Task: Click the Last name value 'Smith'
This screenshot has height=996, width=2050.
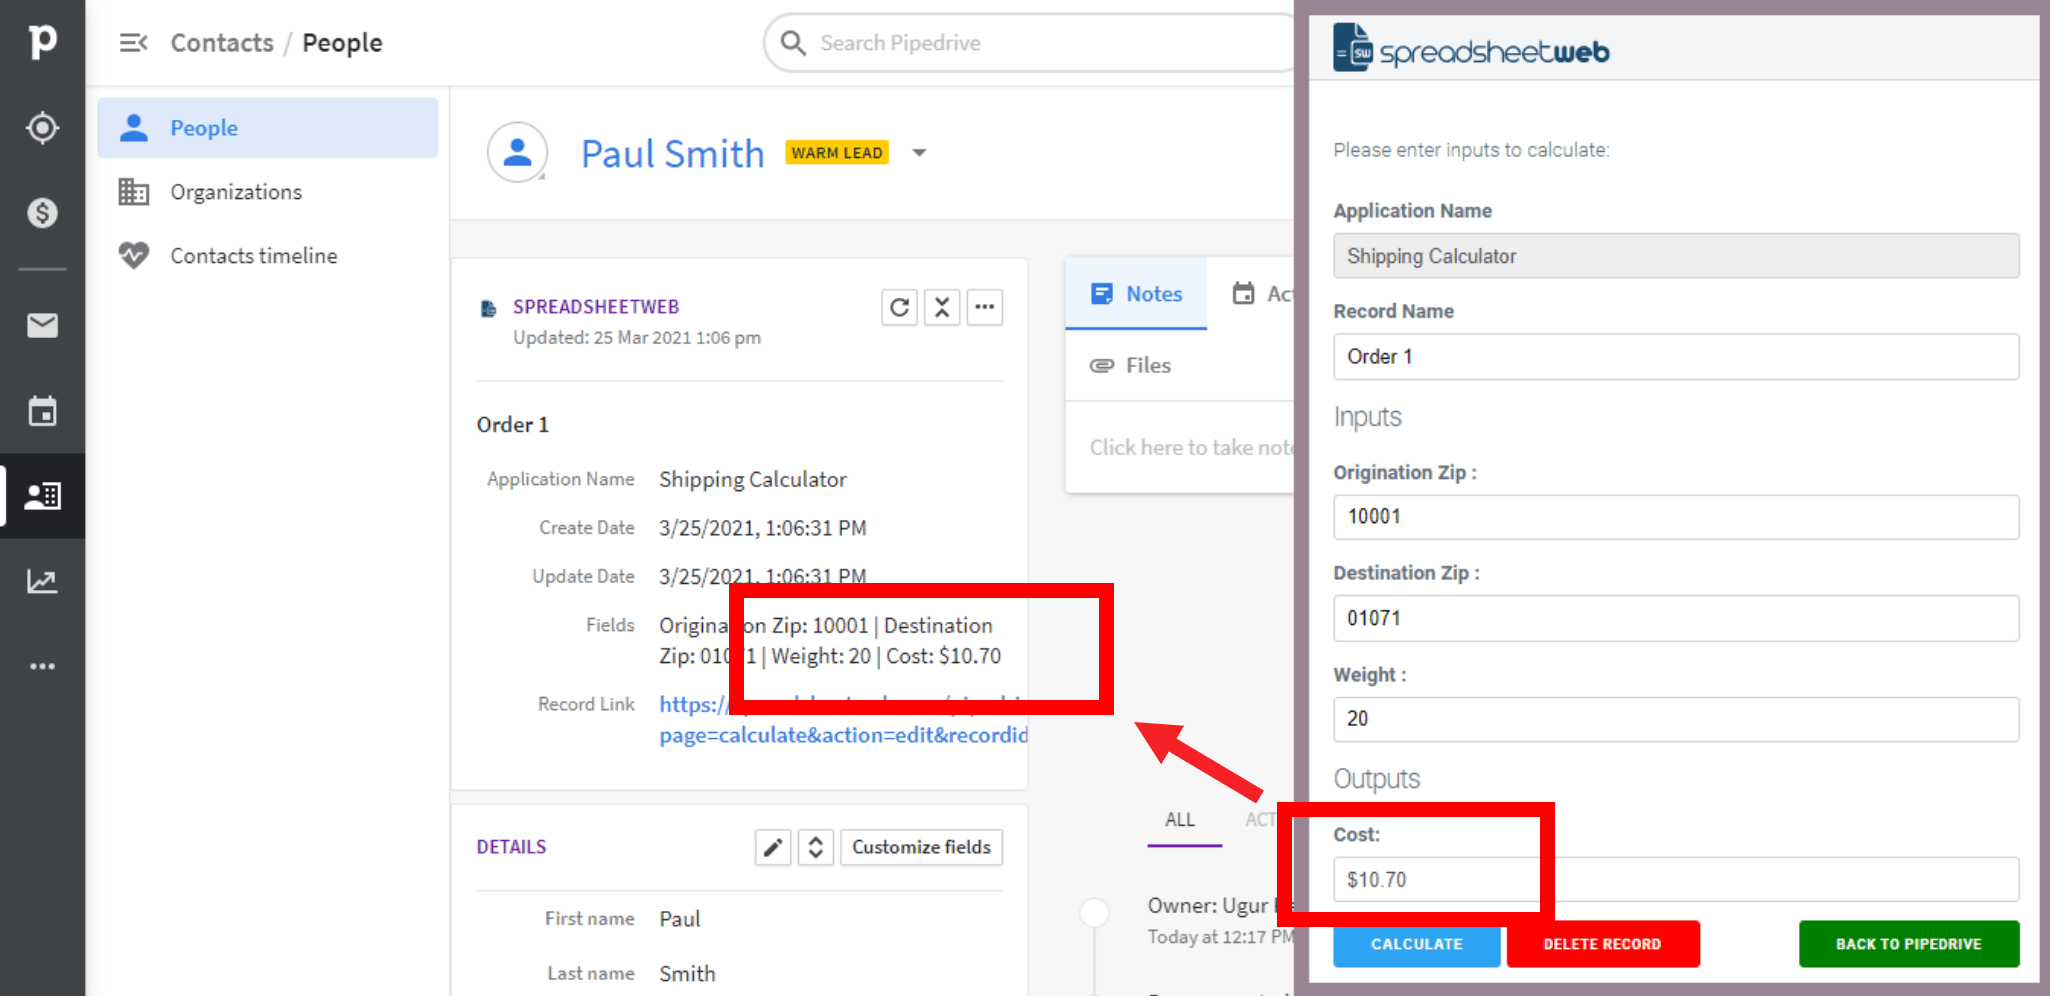Action: pyautogui.click(x=687, y=974)
